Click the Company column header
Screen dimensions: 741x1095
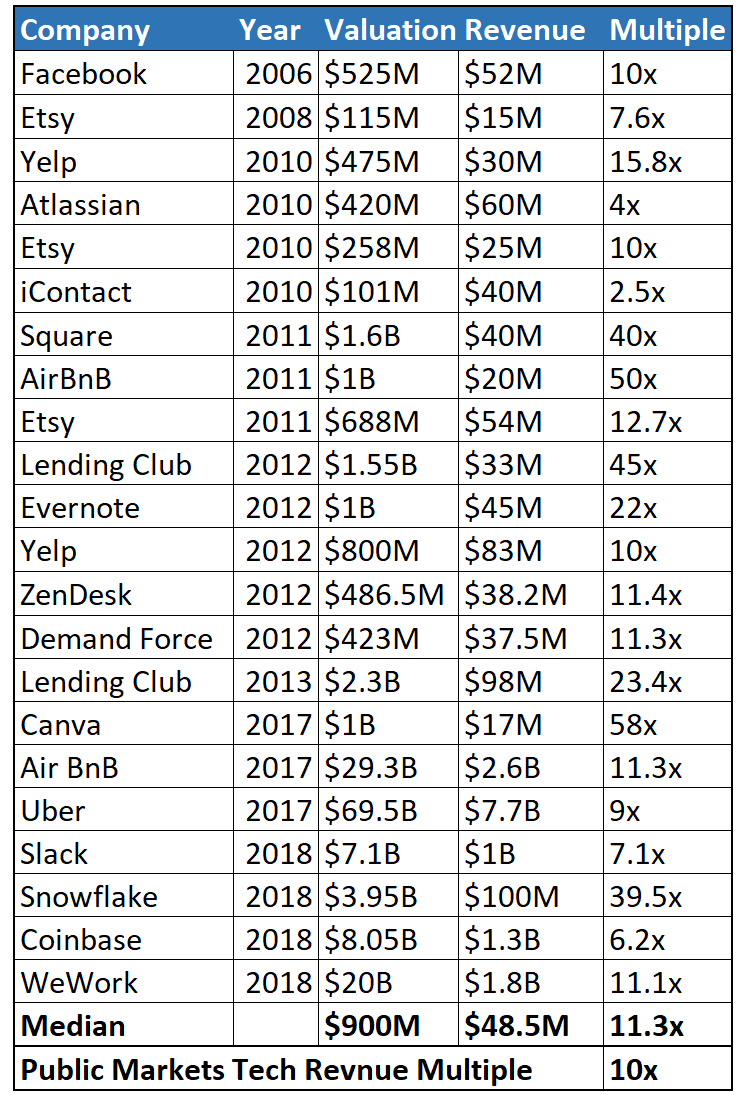tap(85, 30)
